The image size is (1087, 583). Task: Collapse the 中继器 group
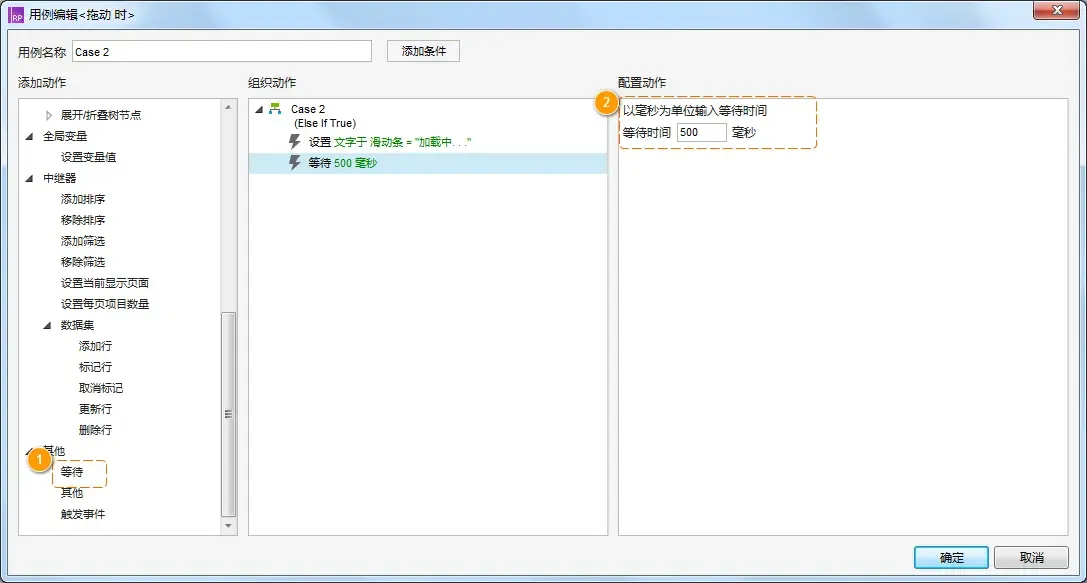coord(31,178)
